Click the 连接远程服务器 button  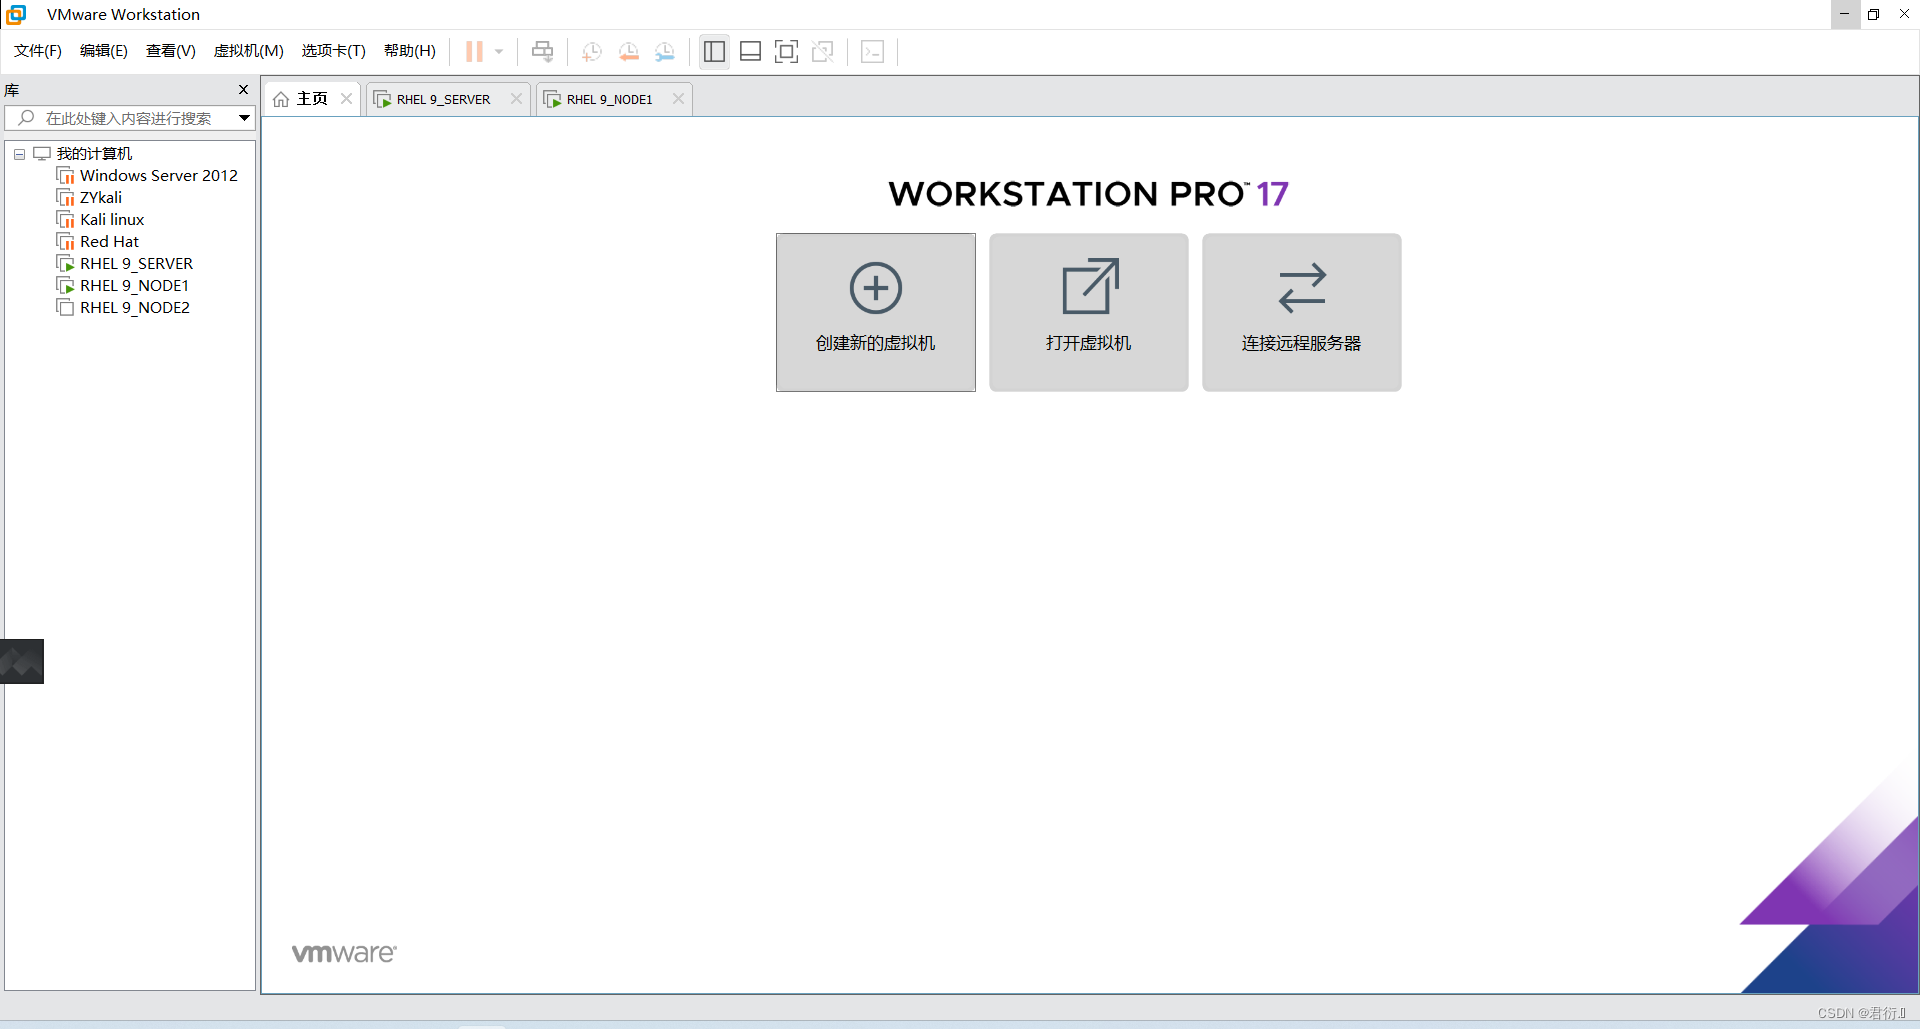(1302, 312)
